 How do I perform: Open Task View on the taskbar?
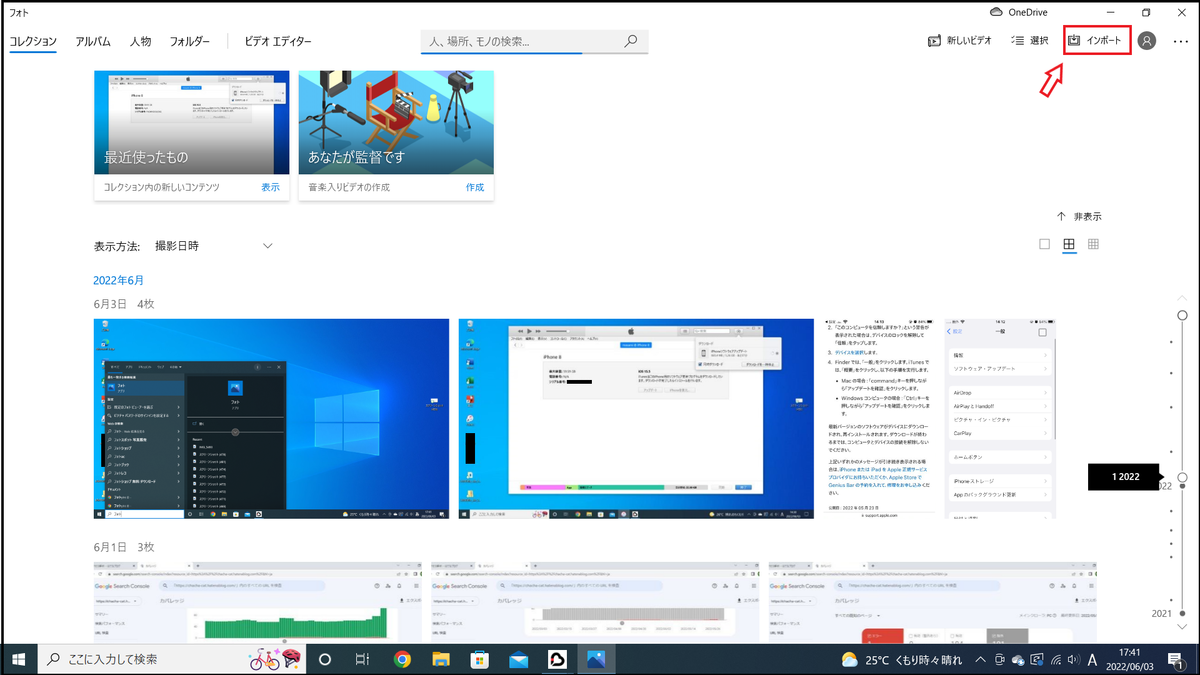pos(363,659)
